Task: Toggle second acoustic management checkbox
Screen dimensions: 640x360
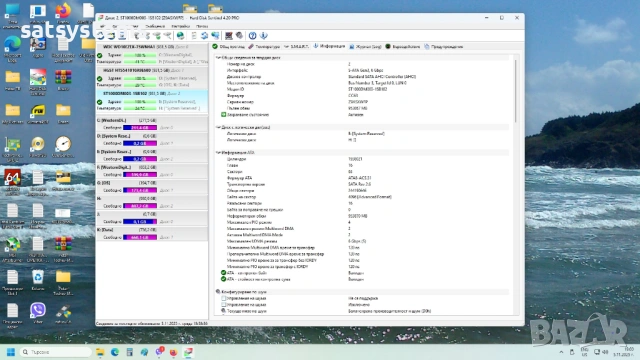Action: tap(224, 304)
